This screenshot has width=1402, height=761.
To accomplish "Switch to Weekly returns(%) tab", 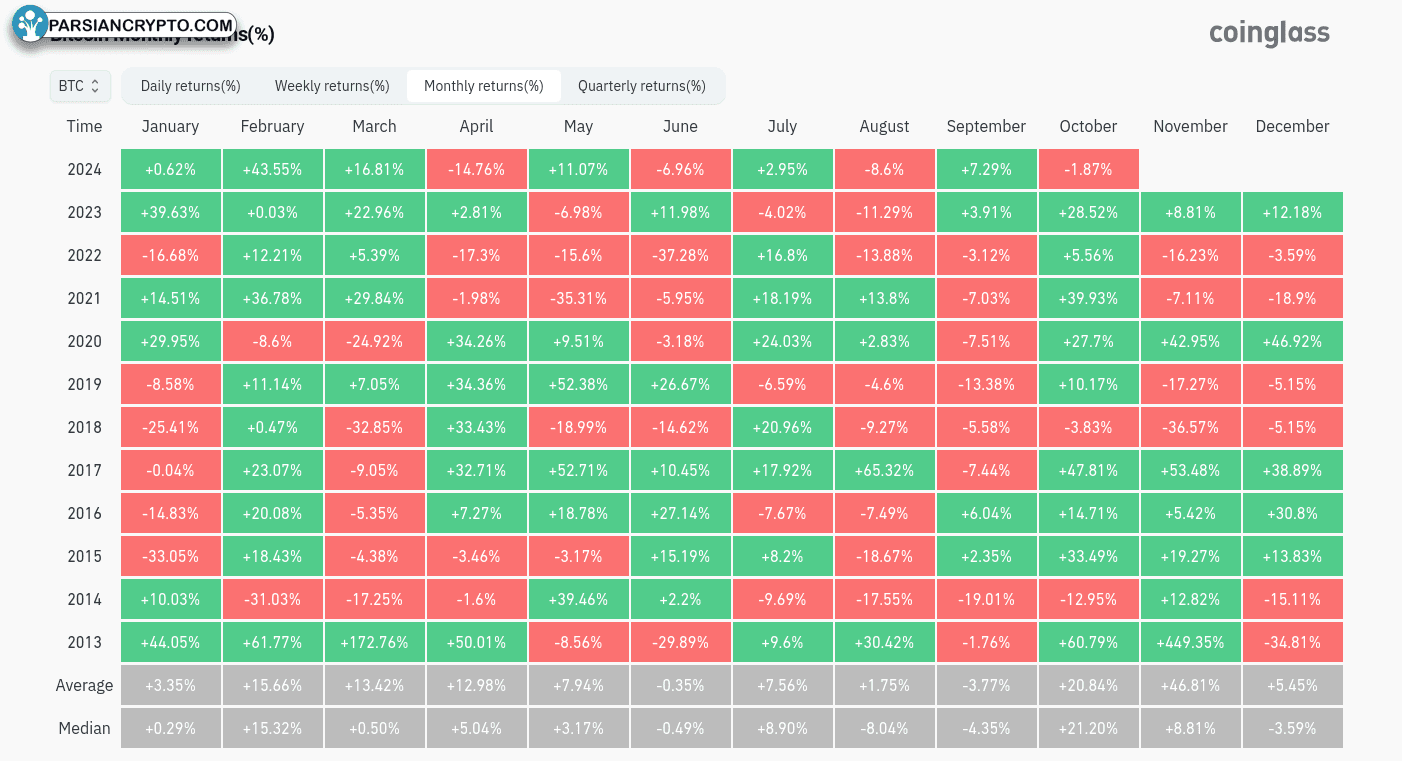I will click(332, 86).
